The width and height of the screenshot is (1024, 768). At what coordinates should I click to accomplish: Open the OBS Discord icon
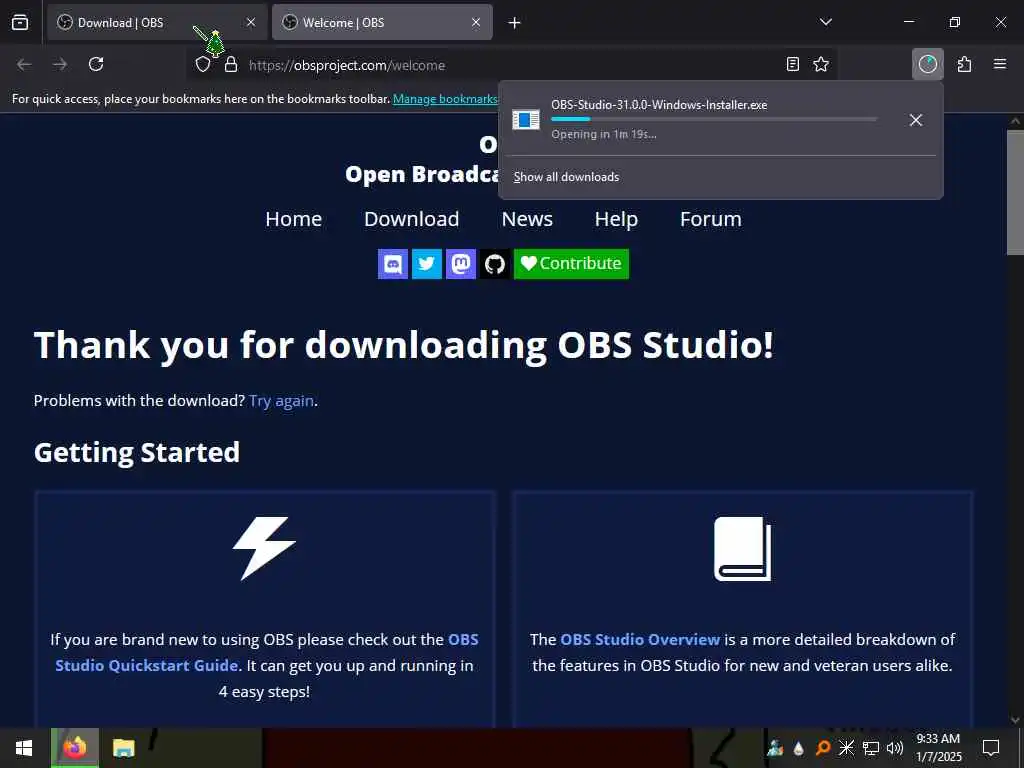(392, 264)
